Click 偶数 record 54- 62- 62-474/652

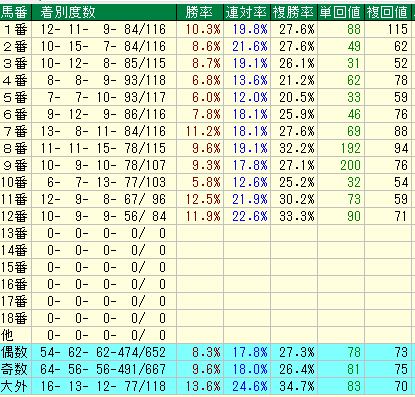(x=103, y=353)
